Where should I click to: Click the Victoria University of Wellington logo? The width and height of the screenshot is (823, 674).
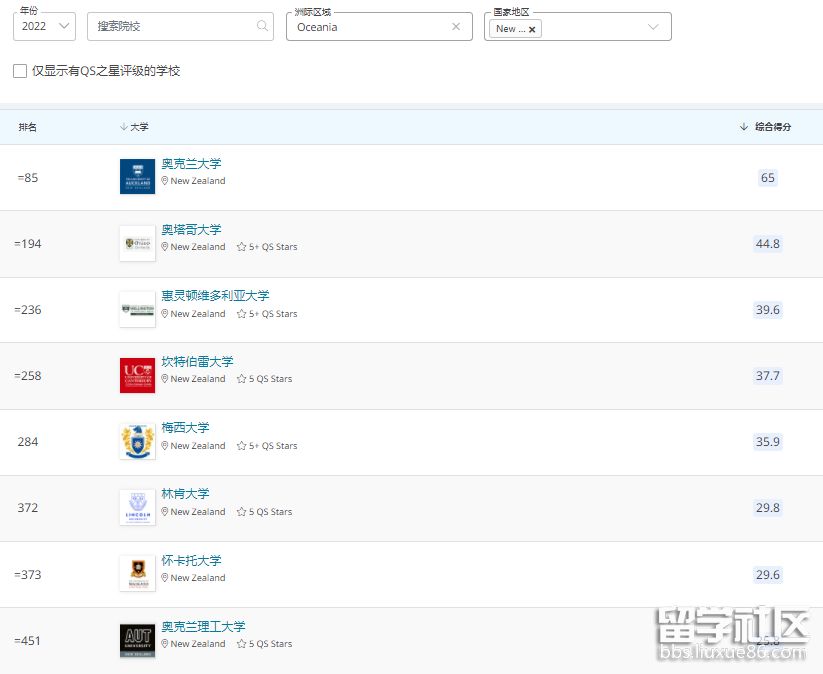point(137,309)
